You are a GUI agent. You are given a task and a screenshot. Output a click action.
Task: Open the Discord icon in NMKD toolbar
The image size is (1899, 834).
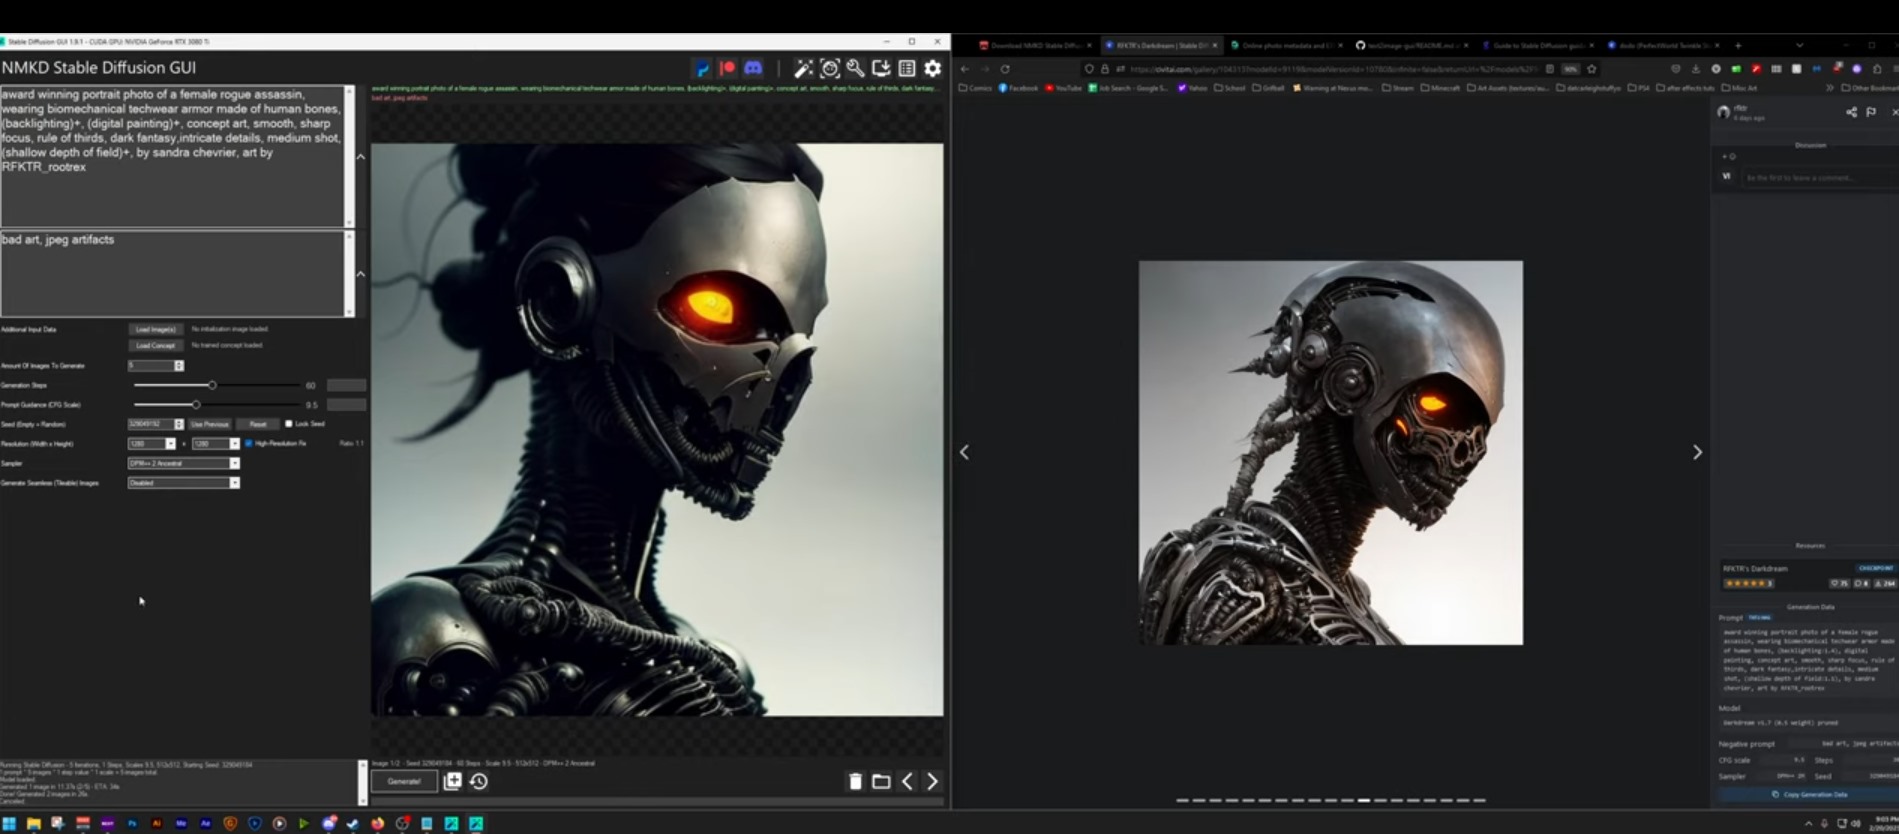pyautogui.click(x=753, y=68)
